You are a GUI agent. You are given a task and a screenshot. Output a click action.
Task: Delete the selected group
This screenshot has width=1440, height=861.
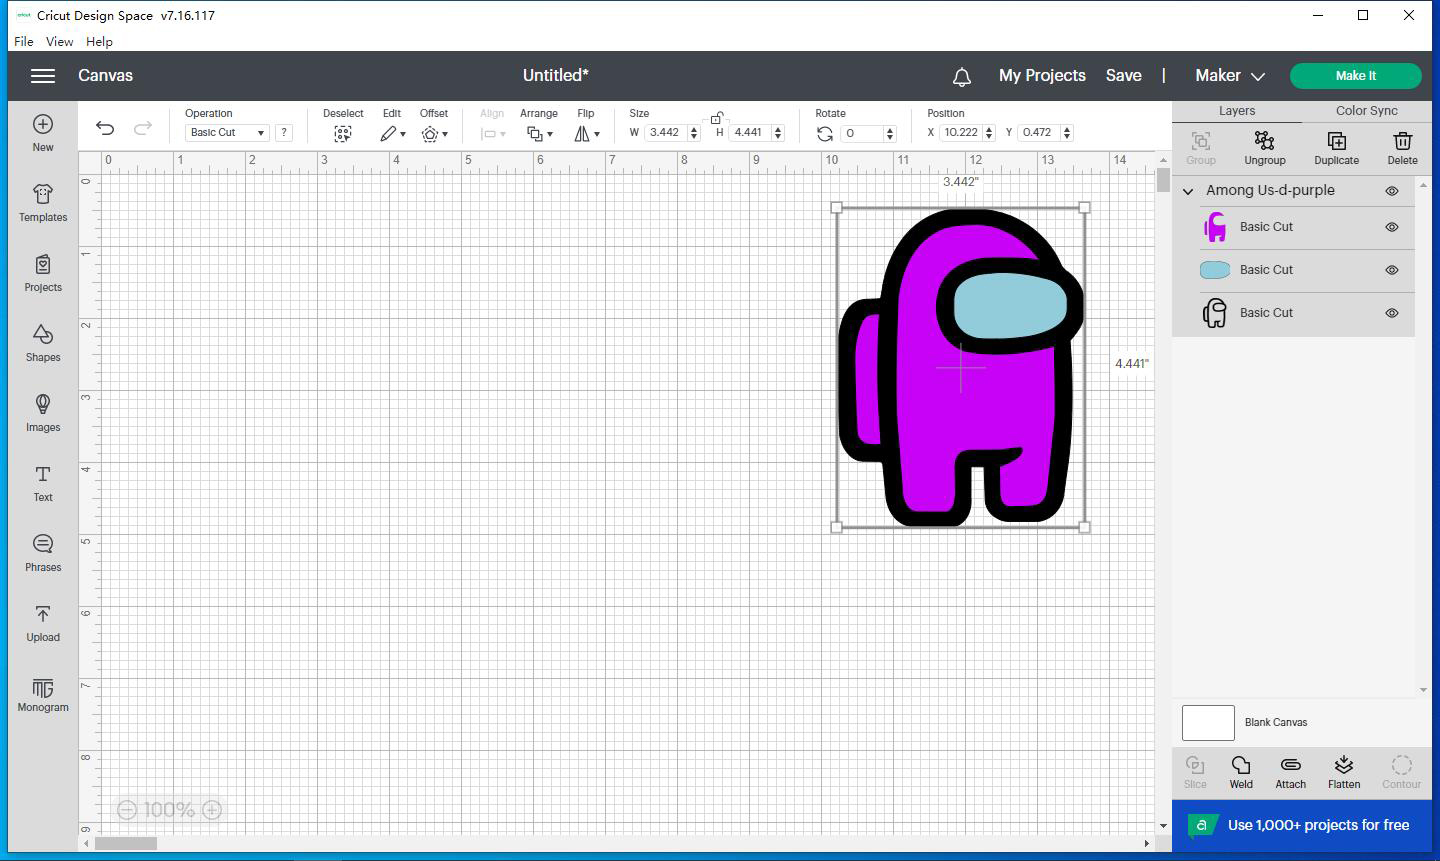tap(1402, 148)
